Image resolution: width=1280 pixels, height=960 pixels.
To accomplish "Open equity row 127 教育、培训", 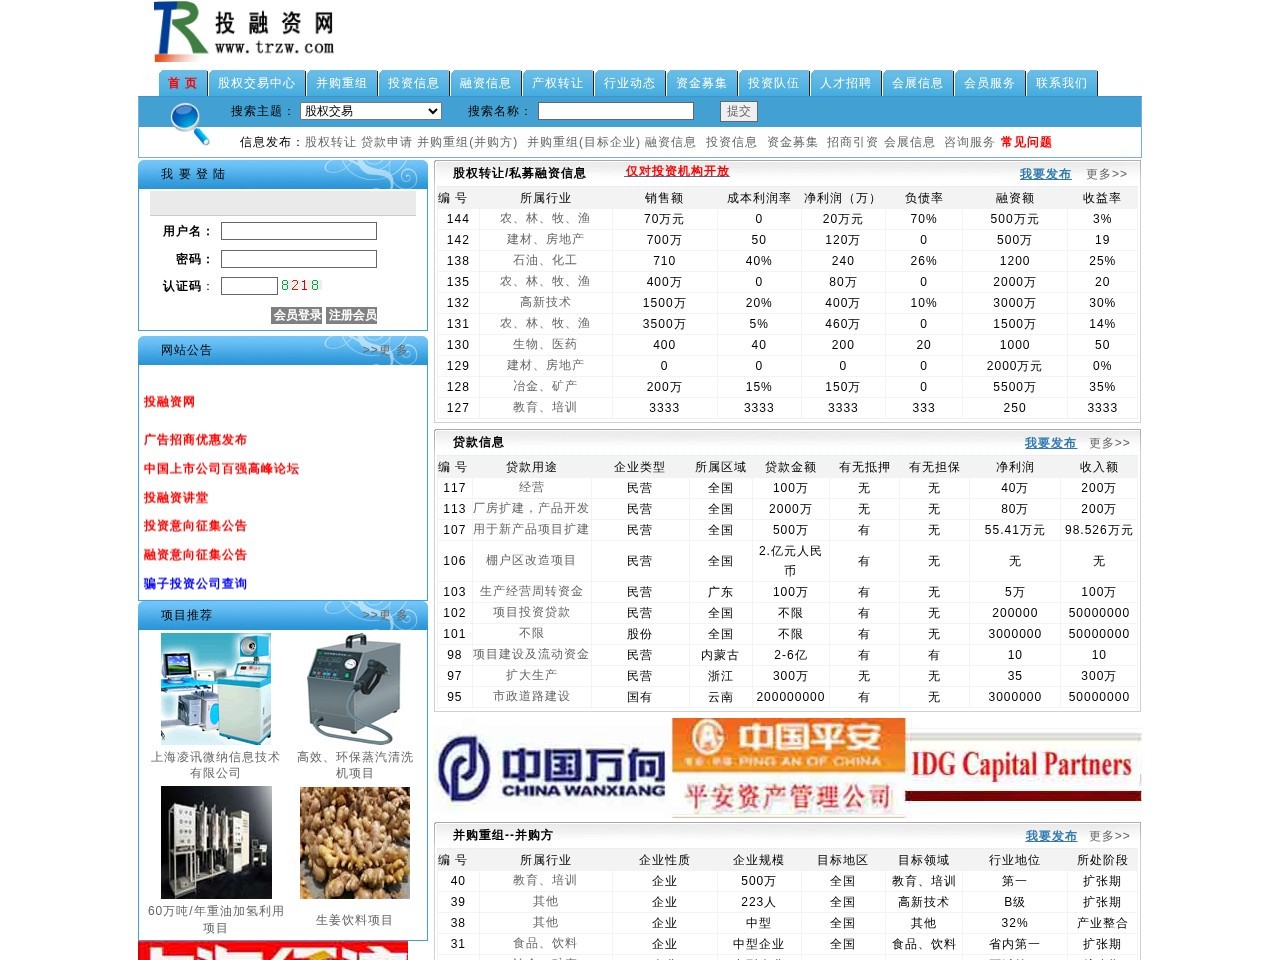I will [545, 407].
